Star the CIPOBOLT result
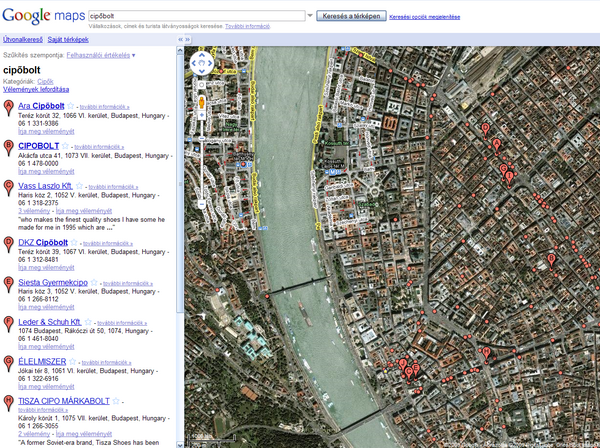Image resolution: width=600 pixels, height=448 pixels. (65, 146)
